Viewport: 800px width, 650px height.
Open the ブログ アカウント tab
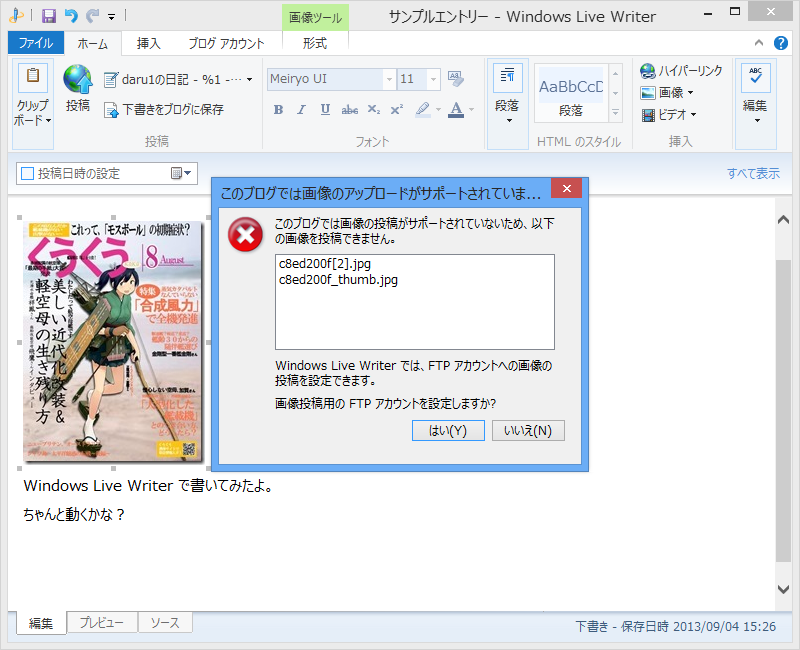click(226, 43)
